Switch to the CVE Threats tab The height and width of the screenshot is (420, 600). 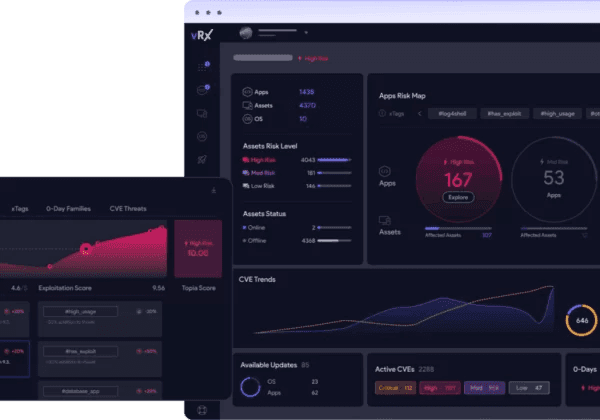(128, 209)
